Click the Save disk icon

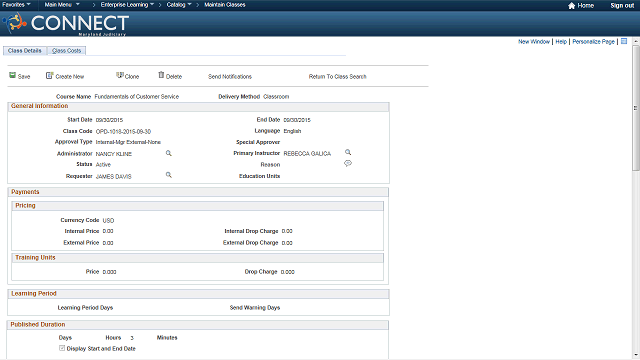click(x=13, y=76)
